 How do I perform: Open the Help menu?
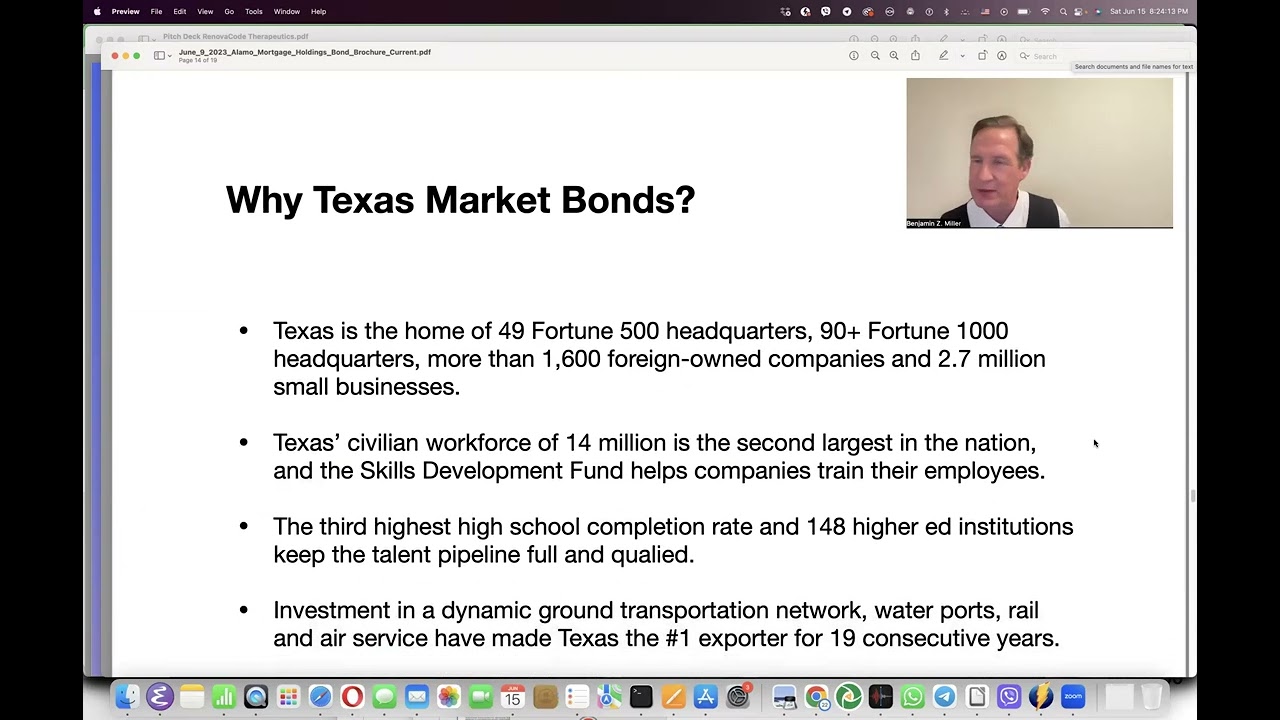pyautogui.click(x=318, y=11)
